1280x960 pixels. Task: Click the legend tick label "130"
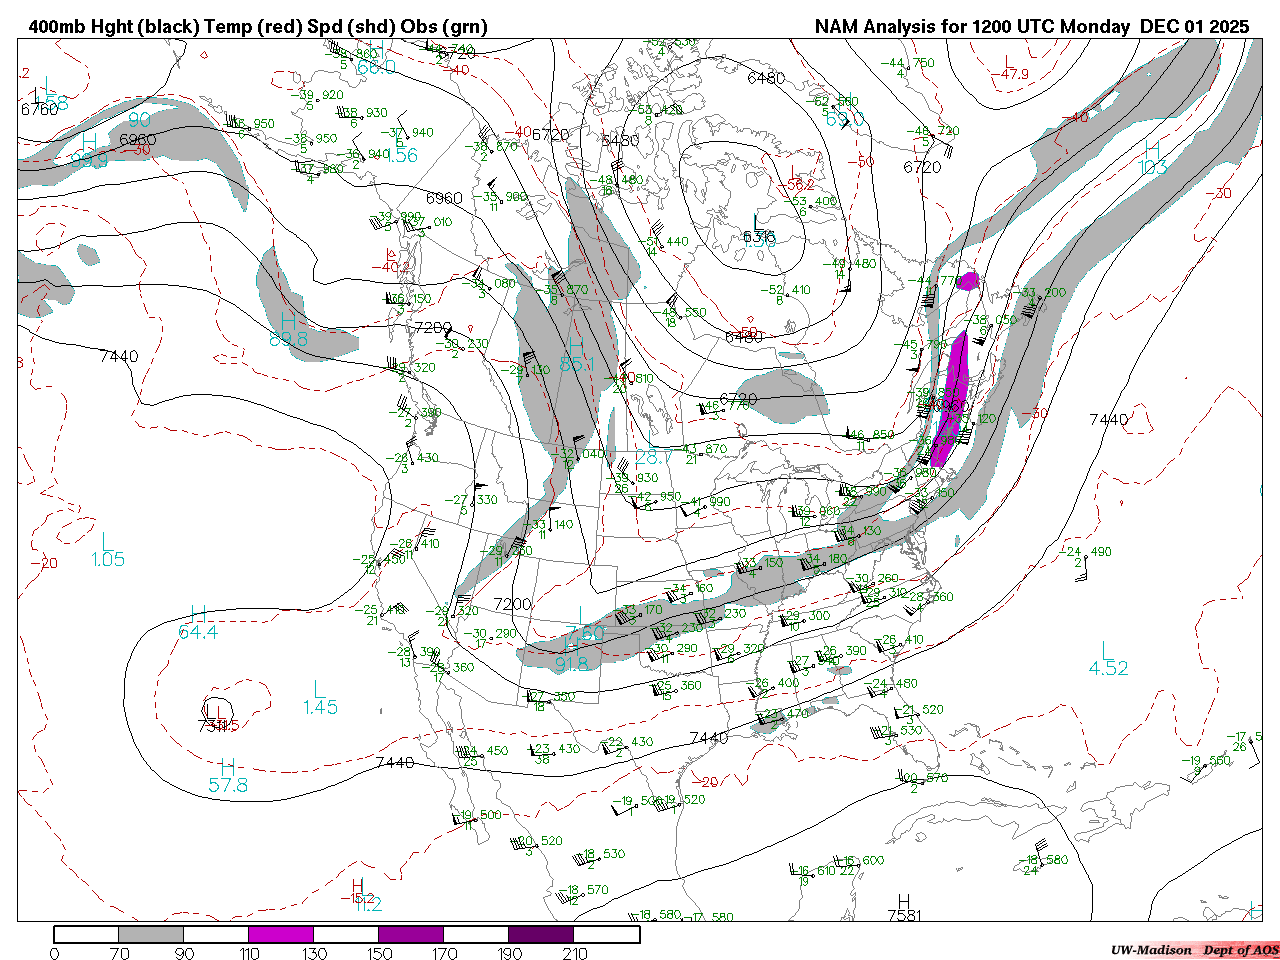314,953
